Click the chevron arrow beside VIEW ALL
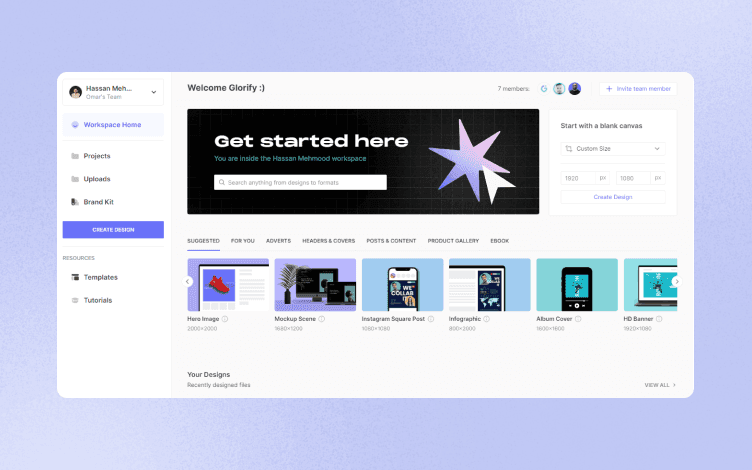 [674, 385]
